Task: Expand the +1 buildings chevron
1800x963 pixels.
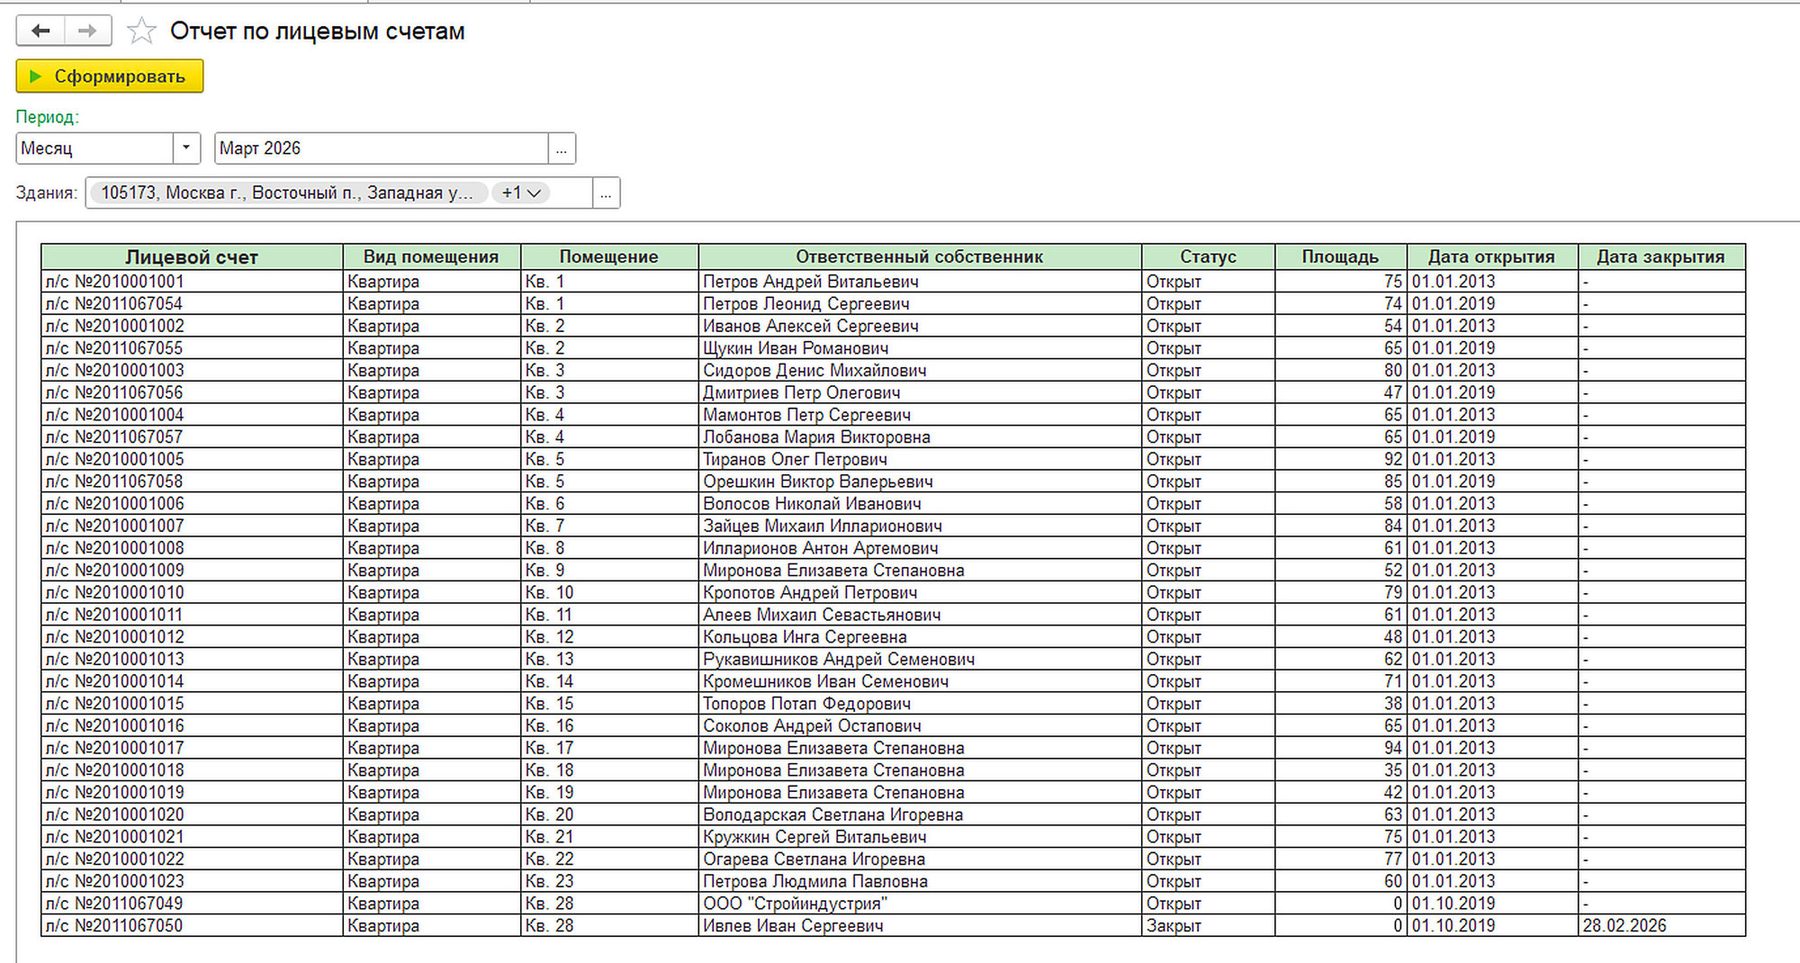Action: [522, 193]
